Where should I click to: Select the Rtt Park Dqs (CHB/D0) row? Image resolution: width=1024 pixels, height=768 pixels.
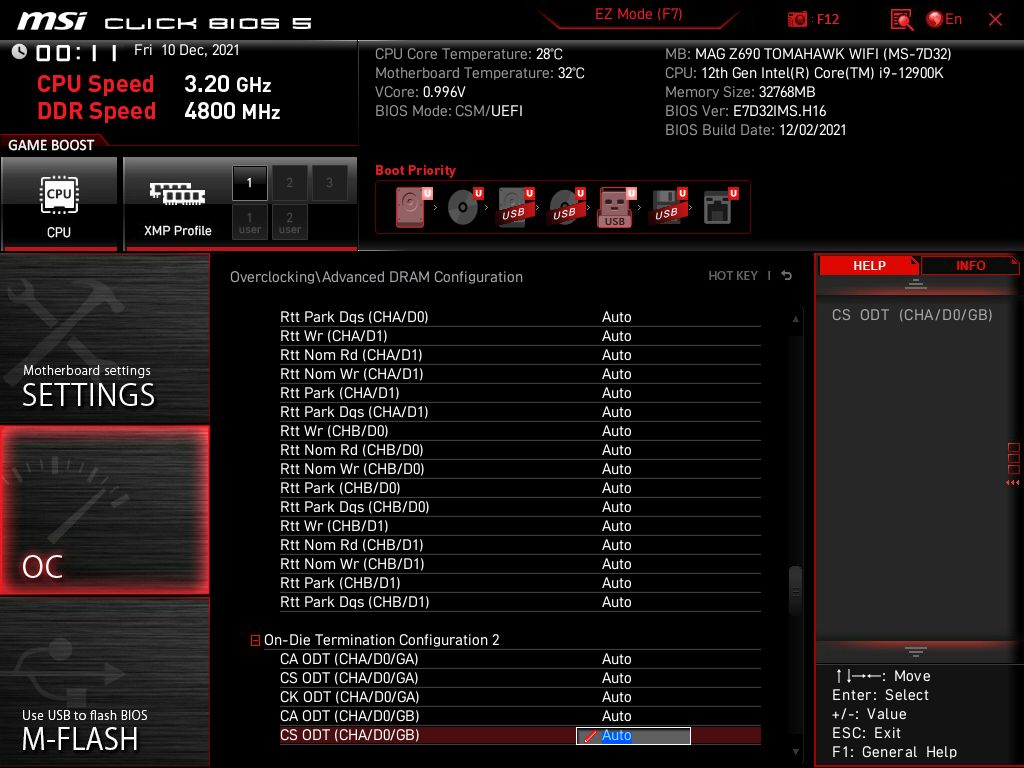[520, 507]
